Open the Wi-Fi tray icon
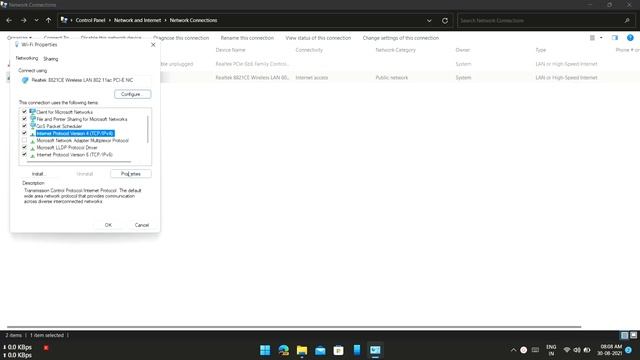This screenshot has height=360, width=640. click(x=567, y=350)
